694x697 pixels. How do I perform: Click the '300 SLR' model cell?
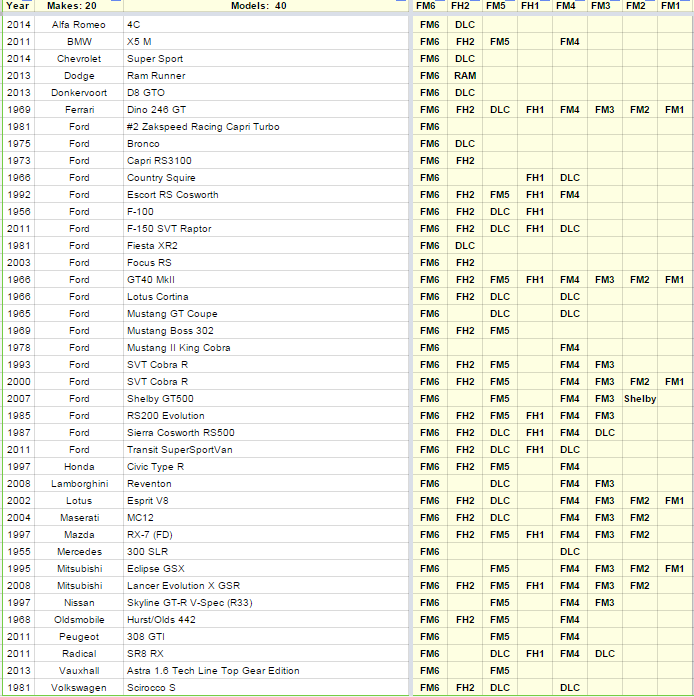coord(265,552)
